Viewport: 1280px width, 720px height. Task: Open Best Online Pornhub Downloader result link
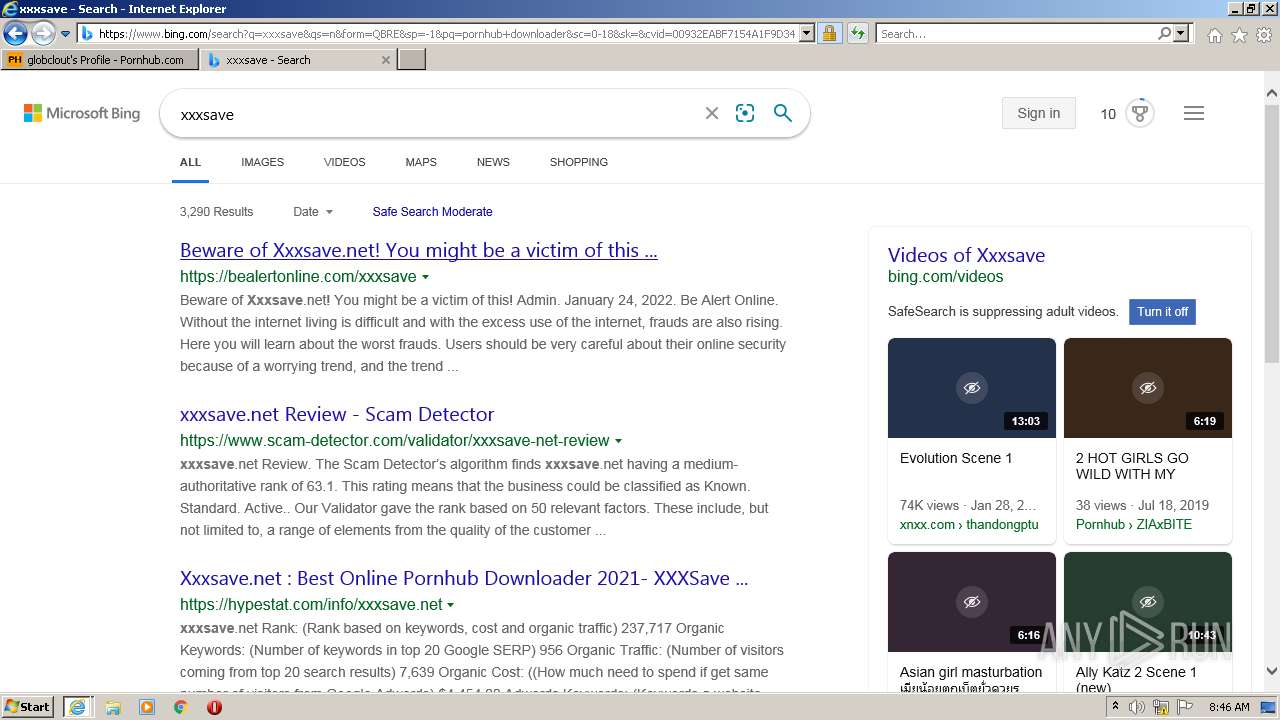pyautogui.click(x=464, y=579)
